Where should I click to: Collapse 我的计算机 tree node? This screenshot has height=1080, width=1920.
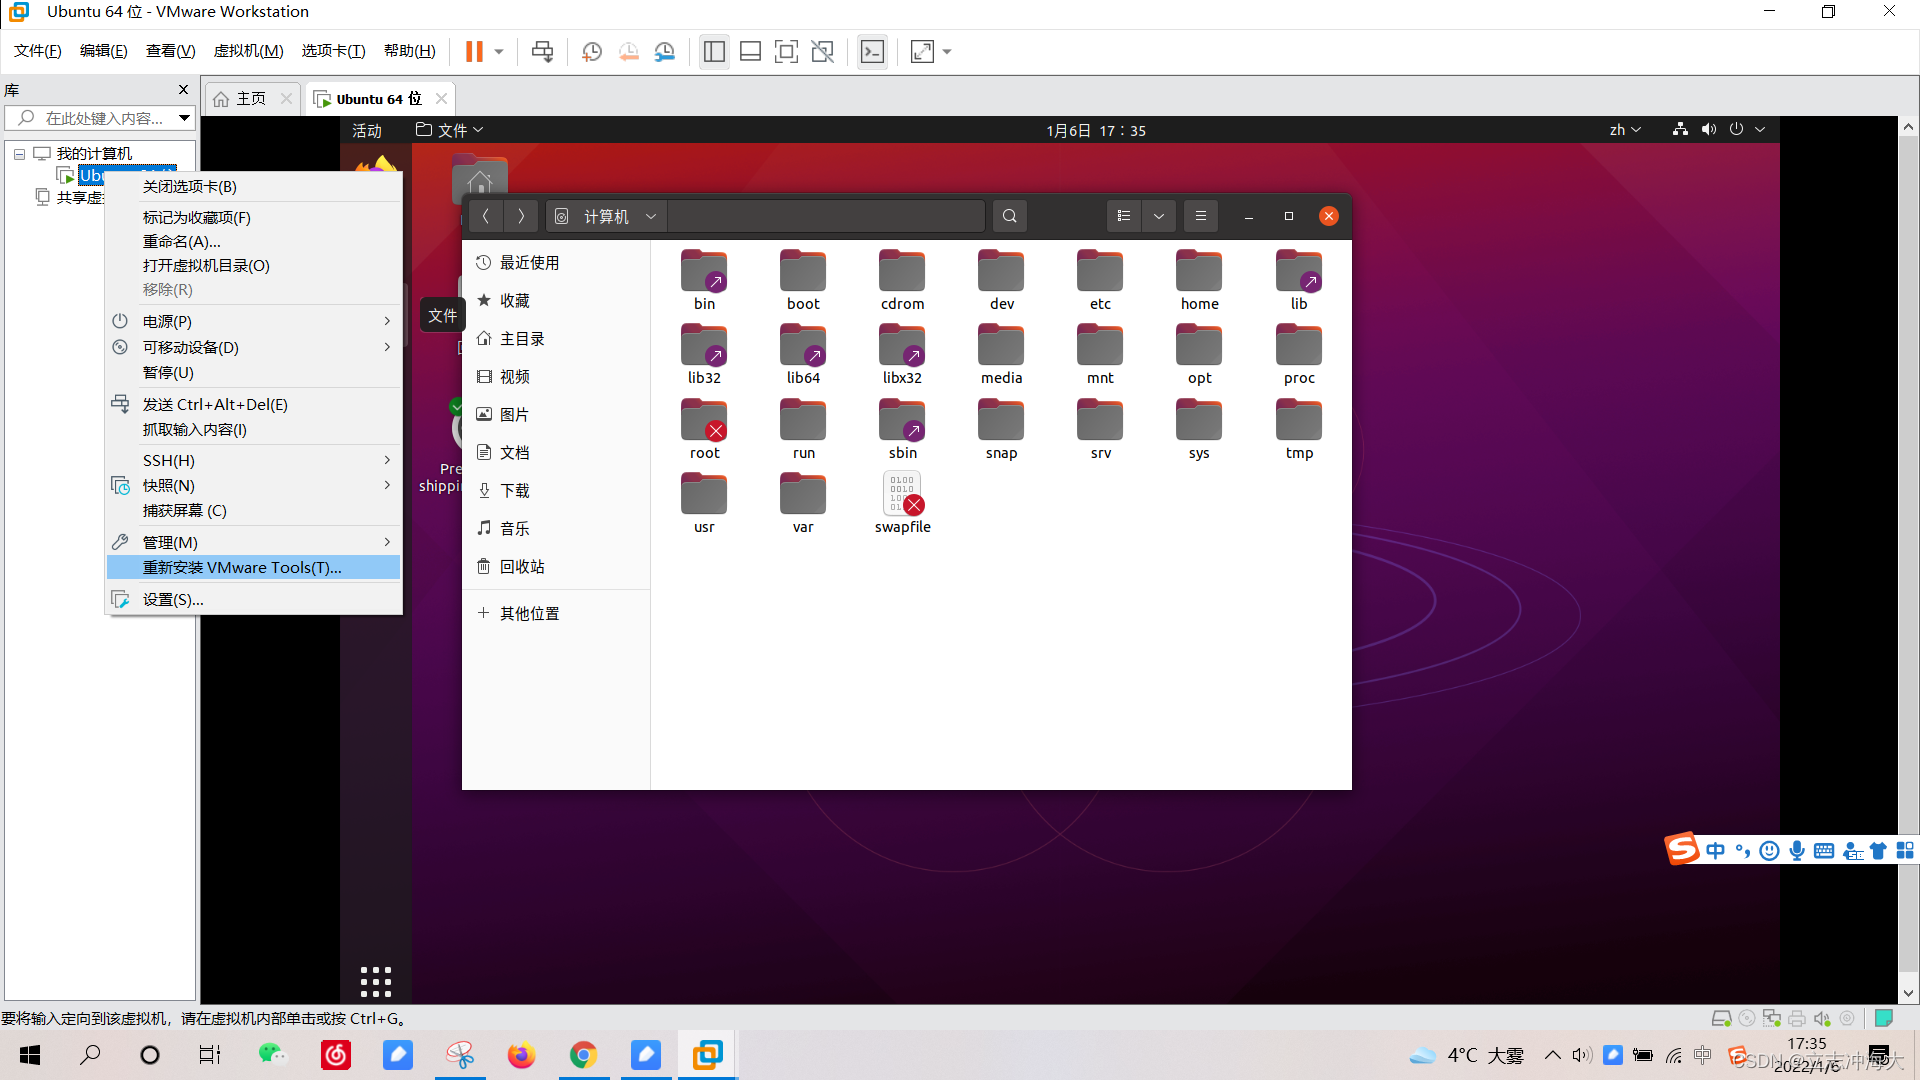click(x=19, y=154)
